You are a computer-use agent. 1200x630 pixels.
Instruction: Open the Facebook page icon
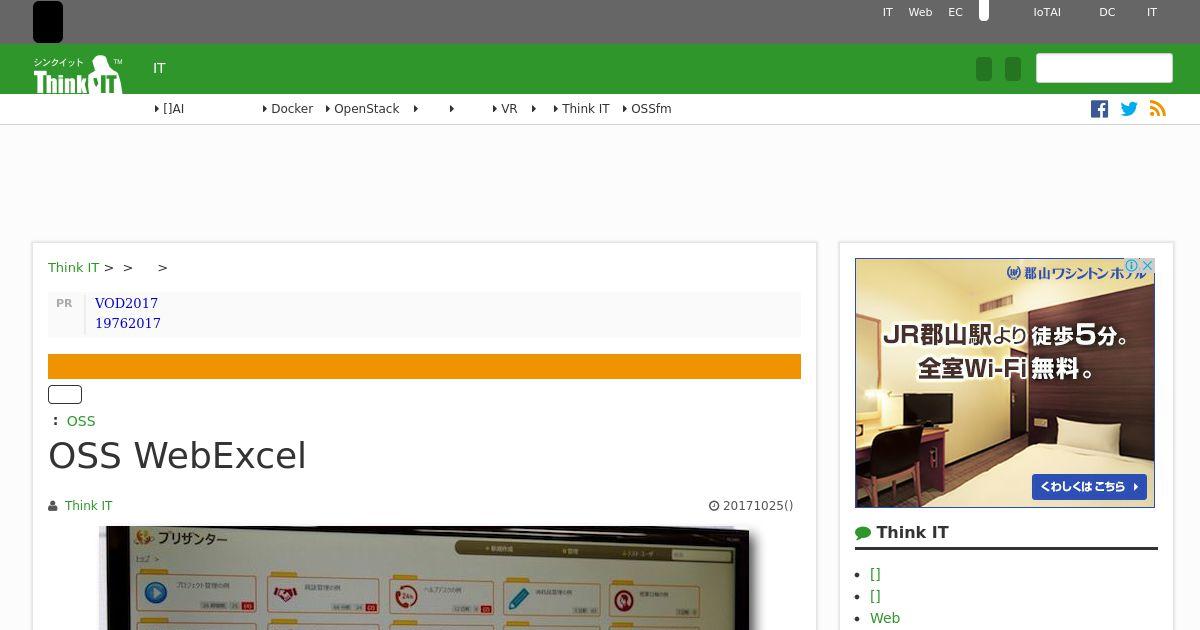coord(1099,109)
